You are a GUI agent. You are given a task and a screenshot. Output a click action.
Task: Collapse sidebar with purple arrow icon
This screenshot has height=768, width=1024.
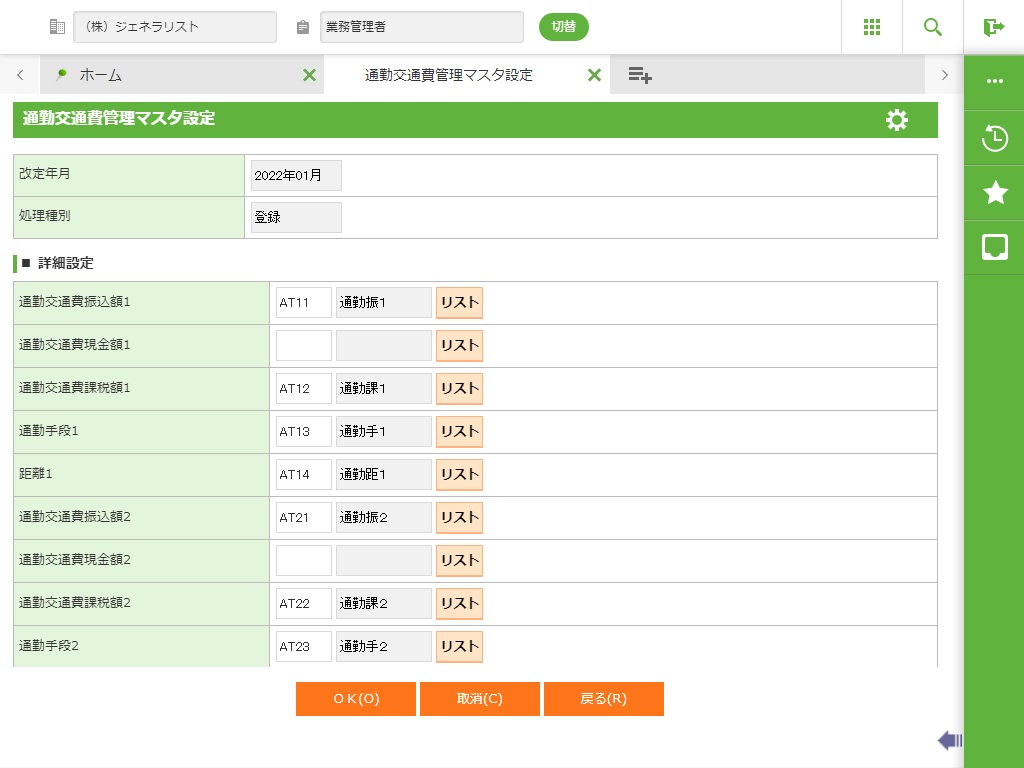coord(949,740)
